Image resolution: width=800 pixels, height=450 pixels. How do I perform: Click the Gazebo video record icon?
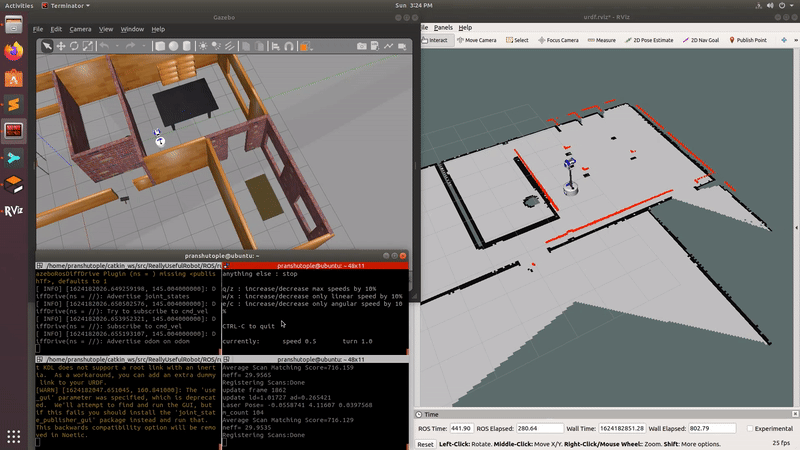click(x=402, y=46)
